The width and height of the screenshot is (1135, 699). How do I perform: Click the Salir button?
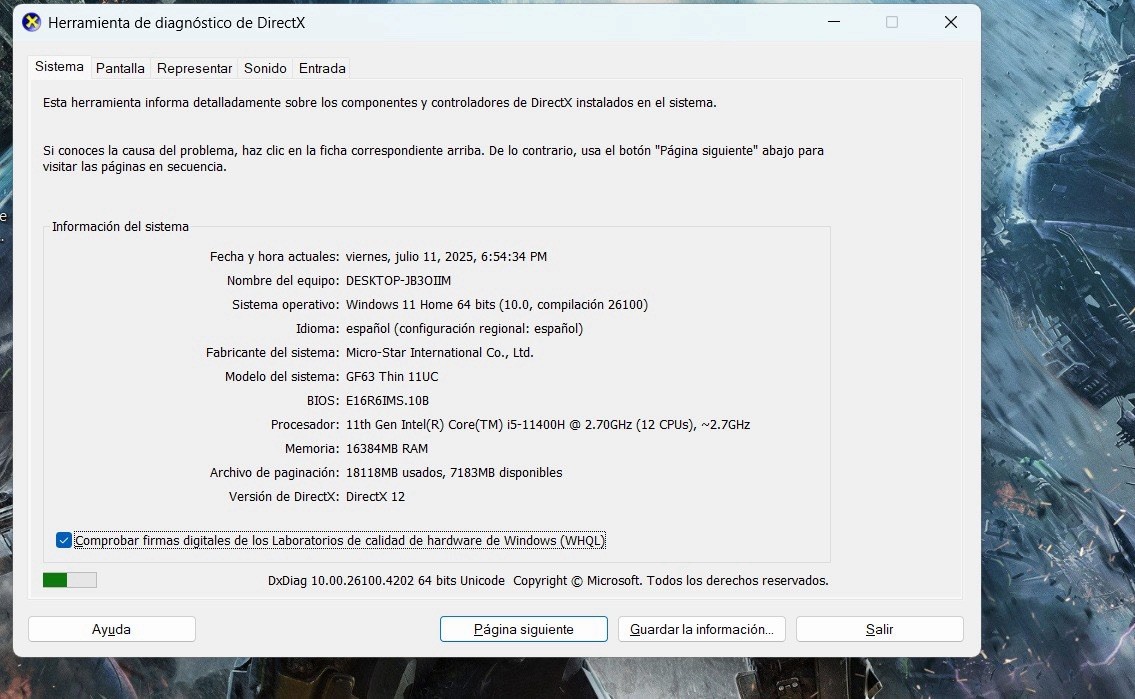(879, 629)
